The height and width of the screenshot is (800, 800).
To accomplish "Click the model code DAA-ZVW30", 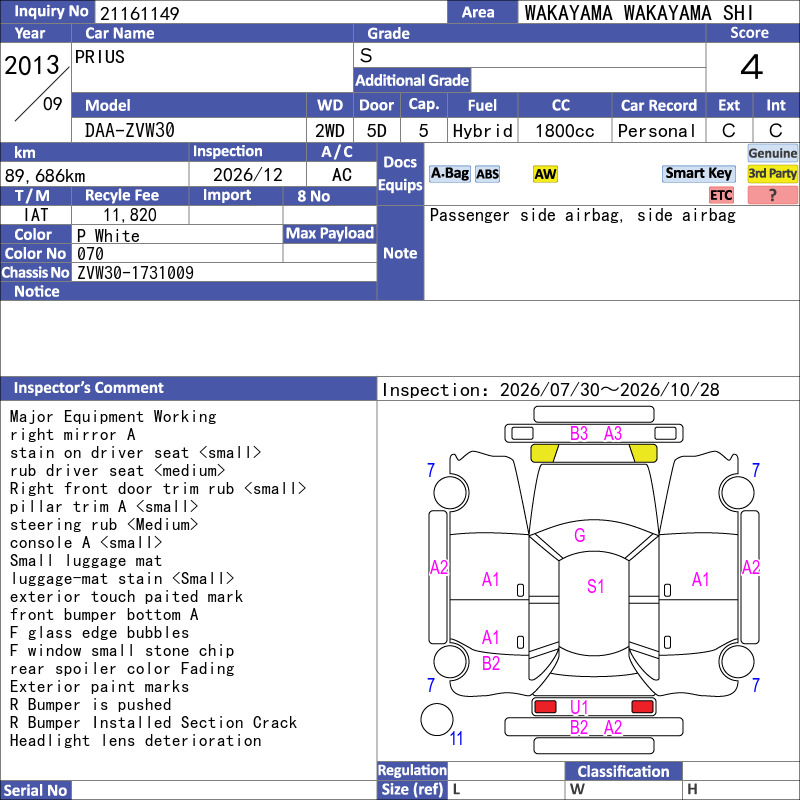I will tap(130, 131).
